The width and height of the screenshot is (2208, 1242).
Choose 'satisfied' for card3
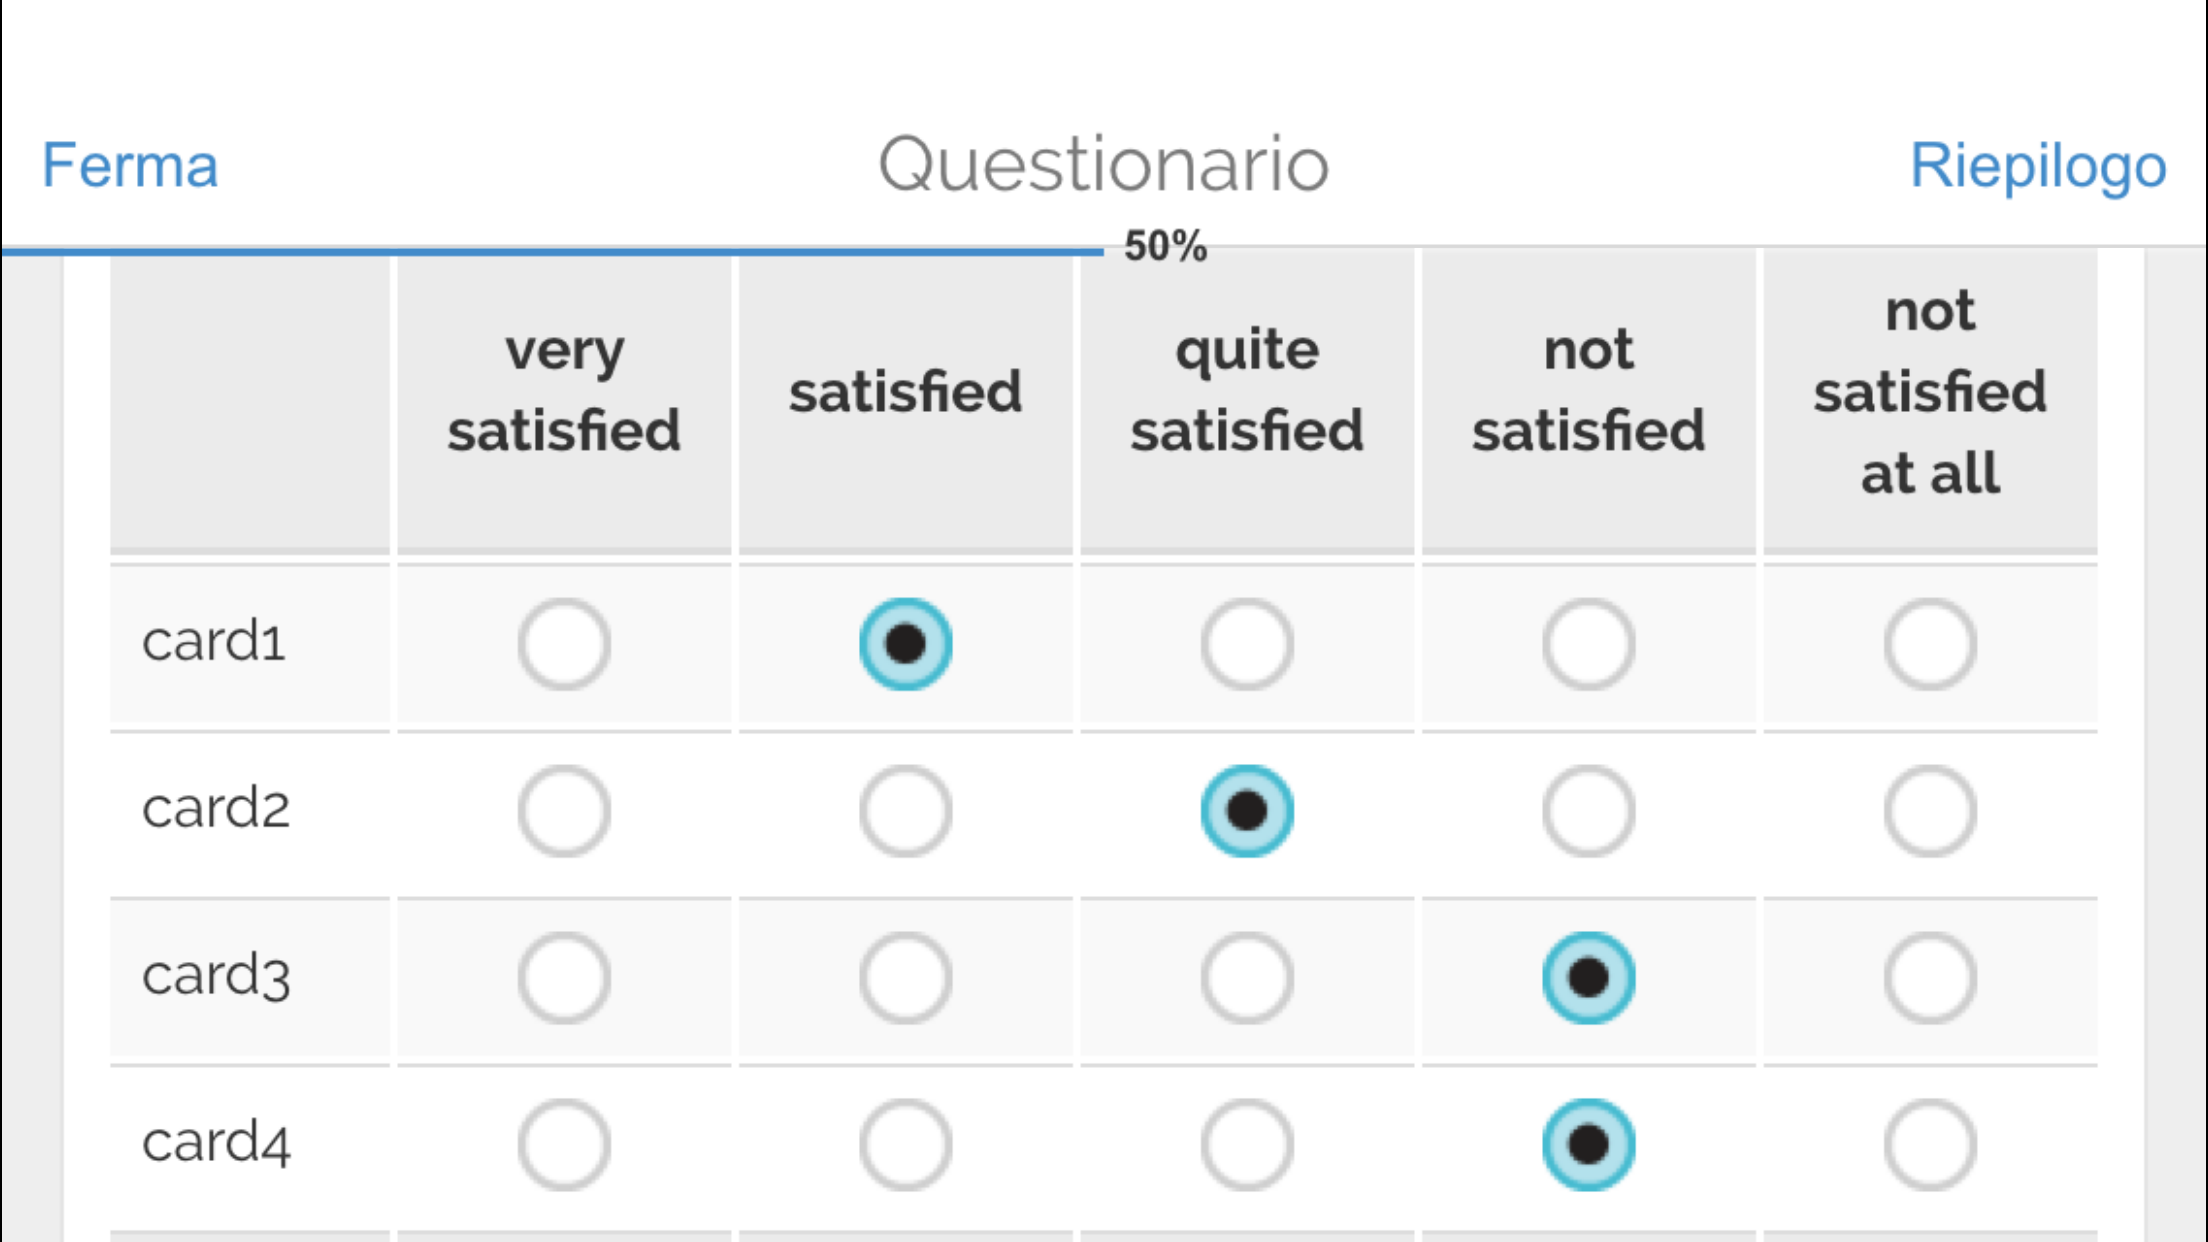[906, 978]
